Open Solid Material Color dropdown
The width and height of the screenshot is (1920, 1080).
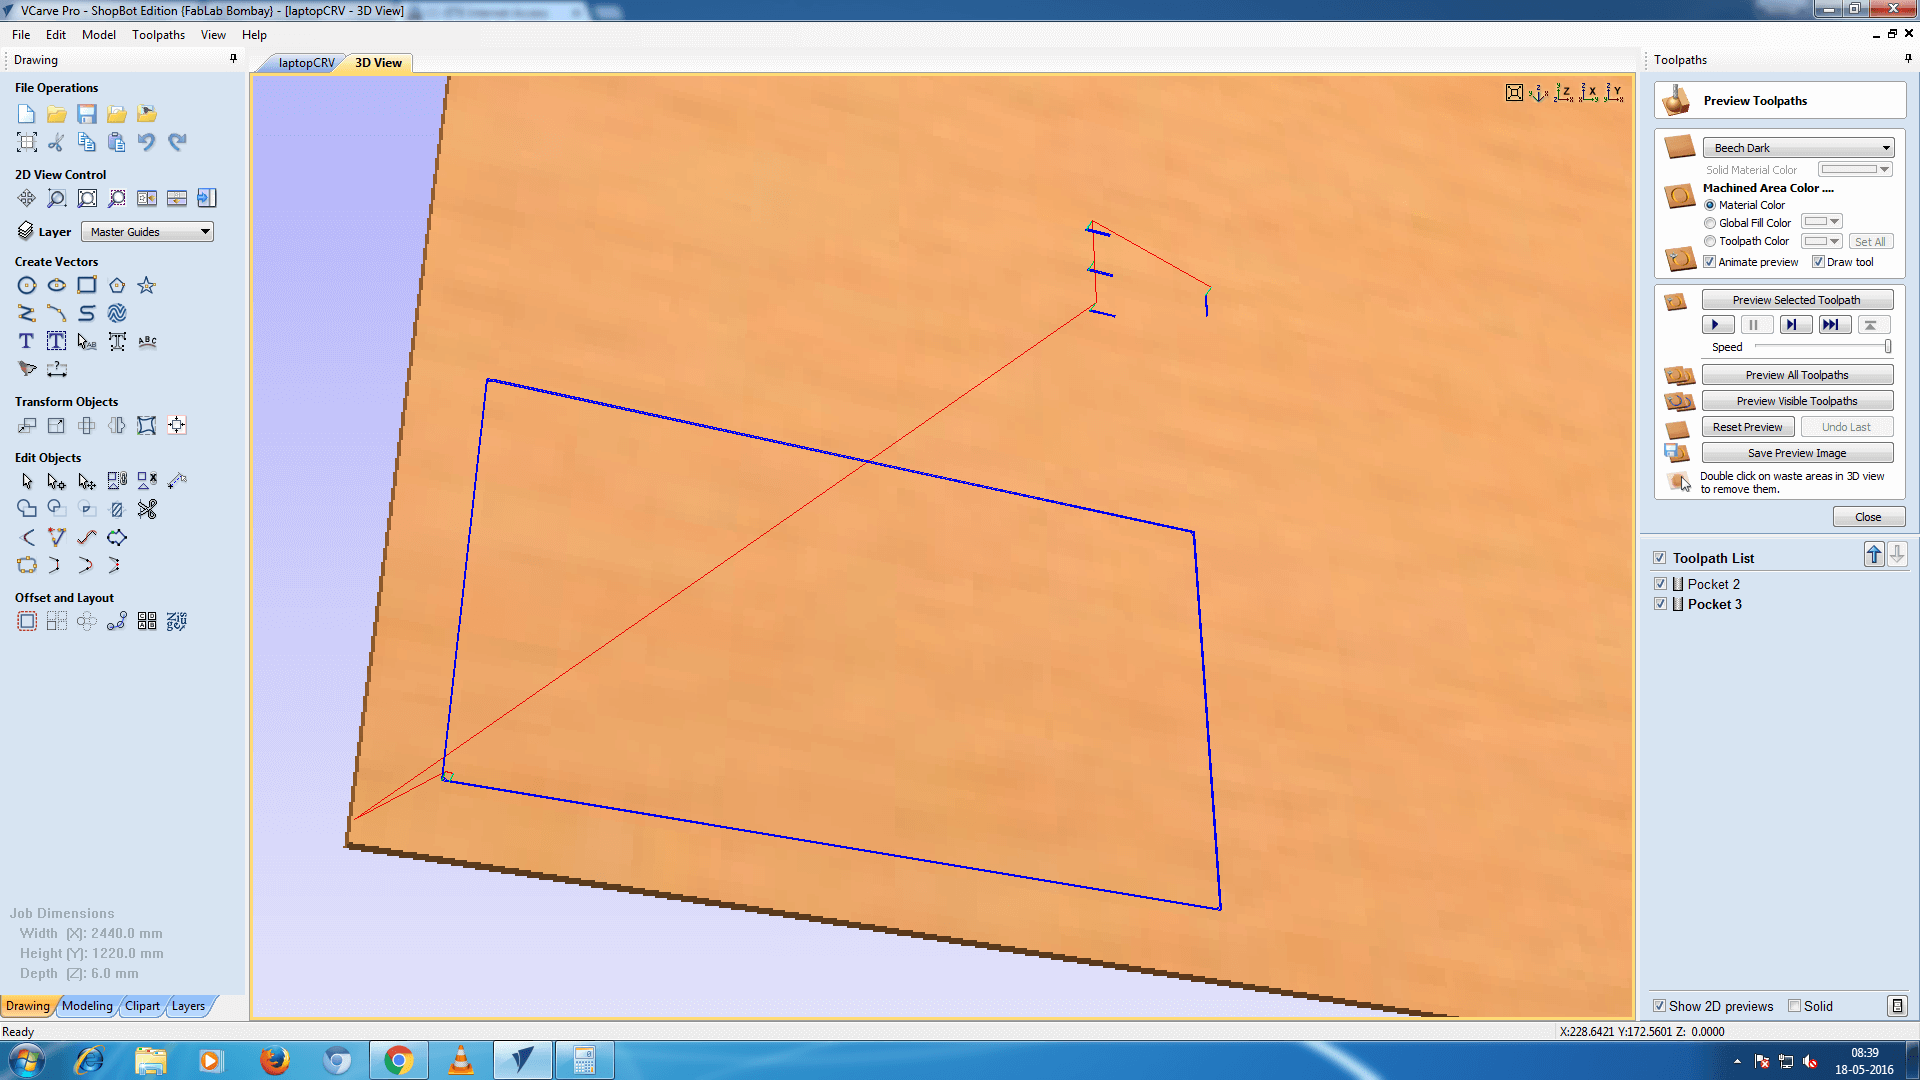pos(1855,170)
